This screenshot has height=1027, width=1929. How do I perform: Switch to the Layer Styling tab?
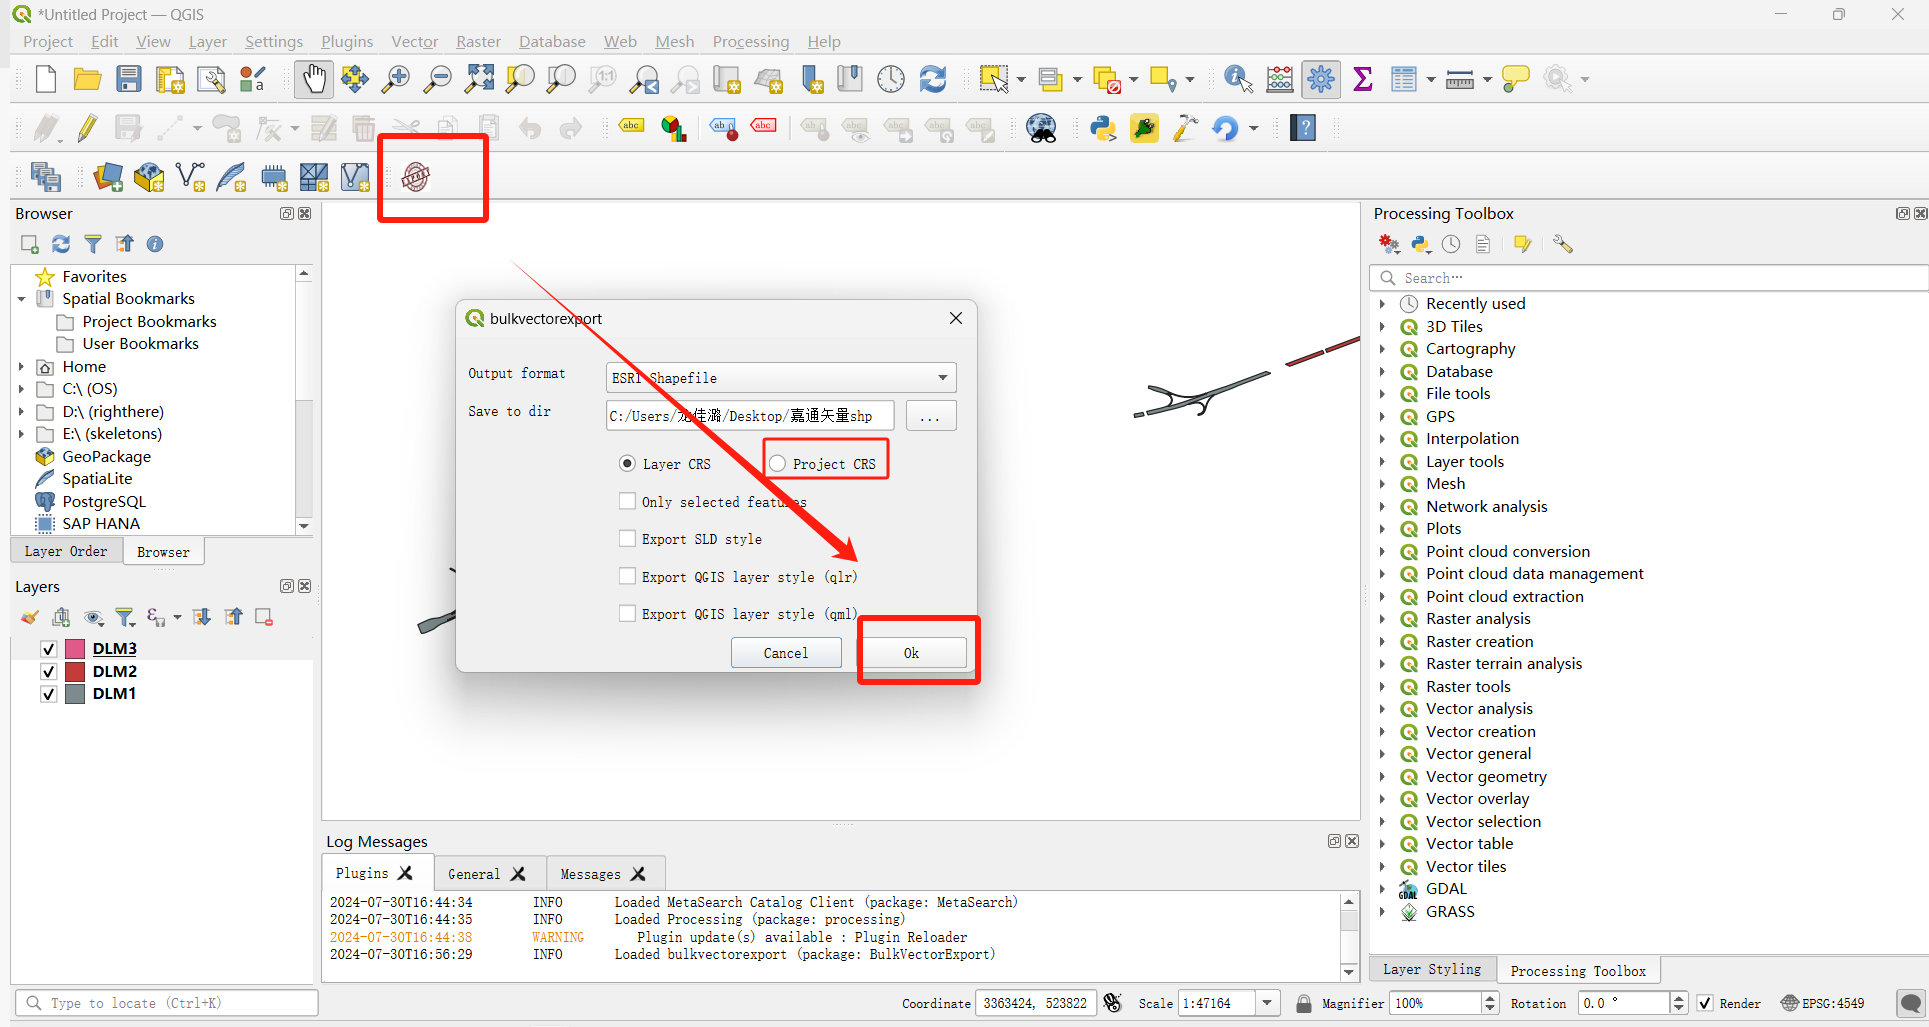click(x=1432, y=969)
